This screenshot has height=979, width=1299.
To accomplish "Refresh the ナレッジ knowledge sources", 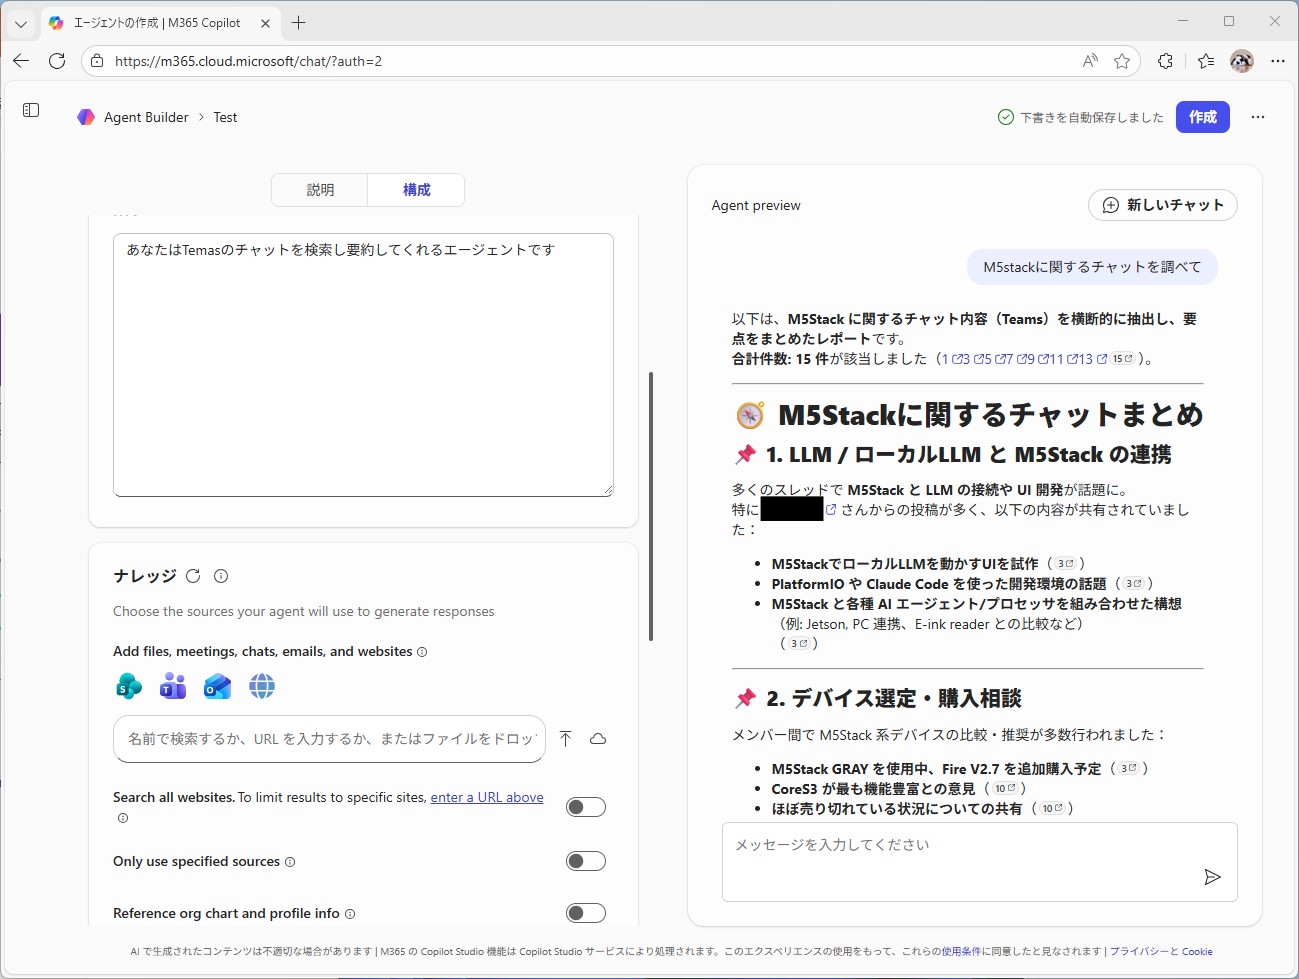I will 191,576.
